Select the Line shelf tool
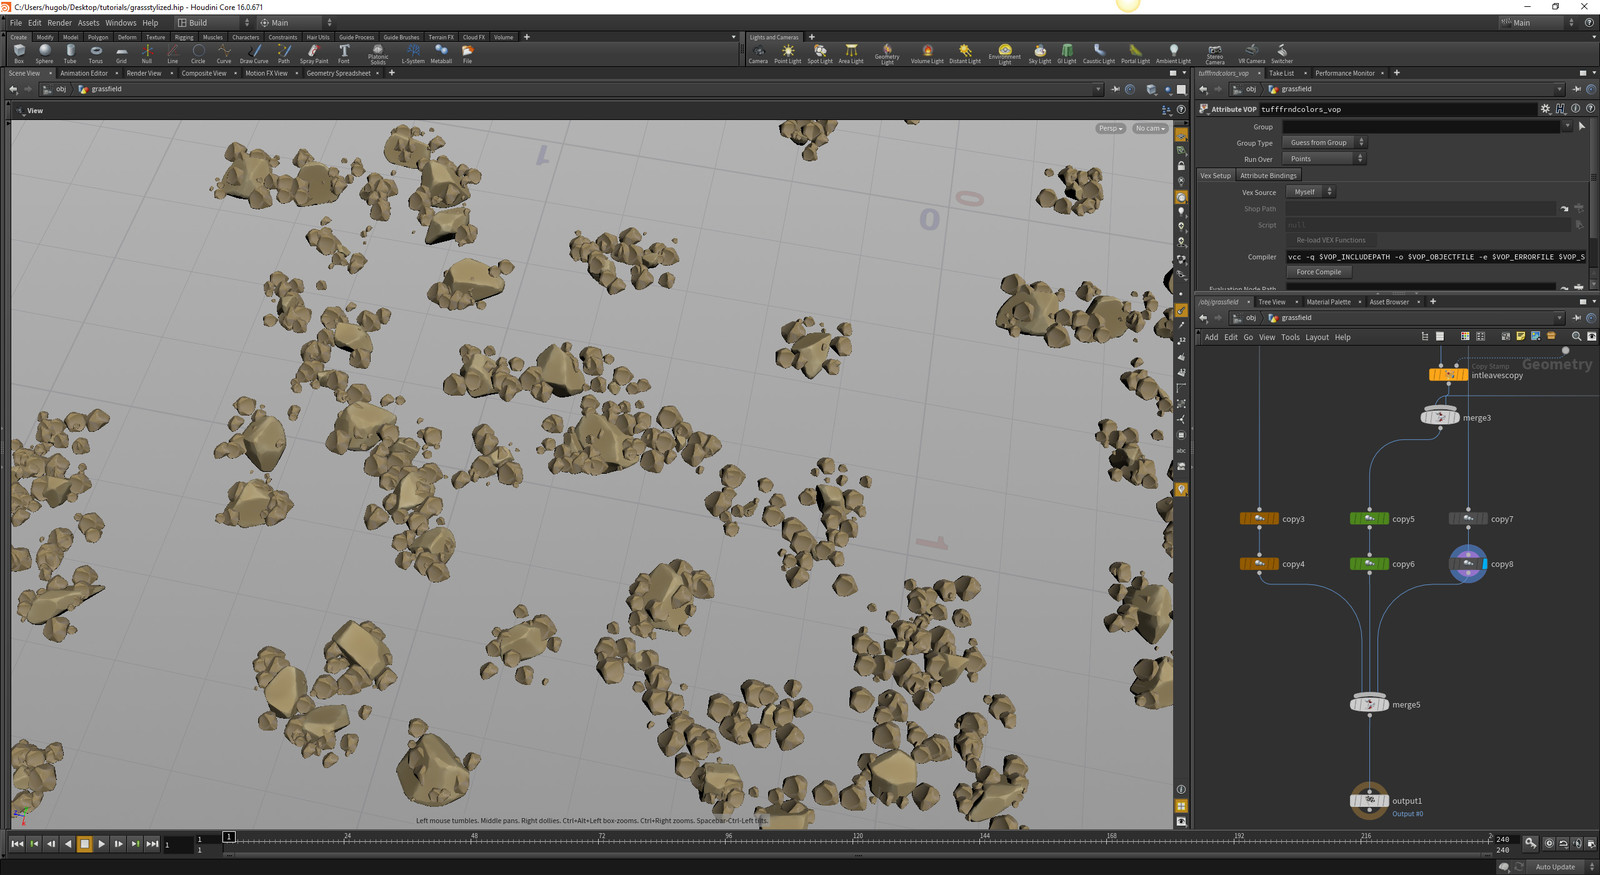 click(x=173, y=53)
